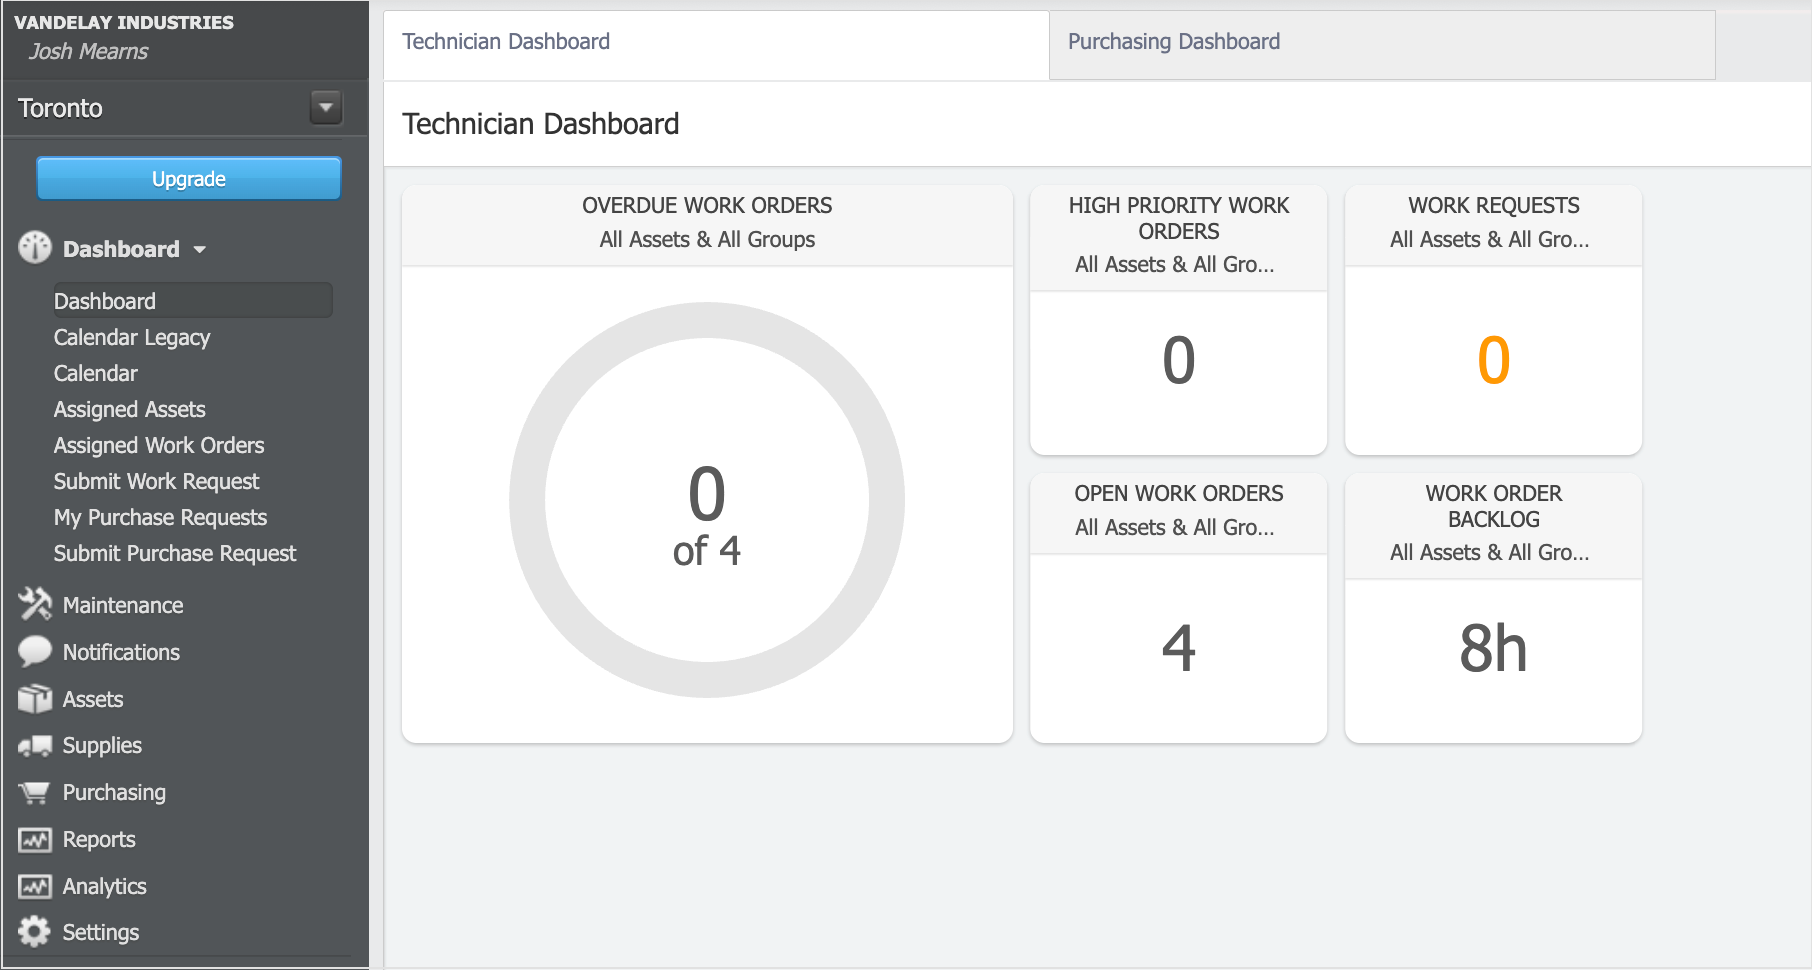Select the Dashboard people icon
Screen dimensions: 1812x970
pos(33,248)
